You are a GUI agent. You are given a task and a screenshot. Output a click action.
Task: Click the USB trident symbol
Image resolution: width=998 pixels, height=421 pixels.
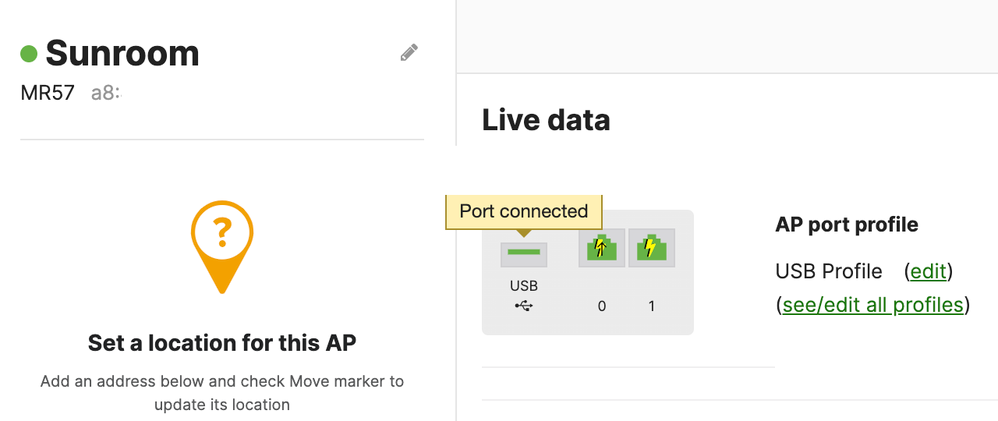[524, 306]
